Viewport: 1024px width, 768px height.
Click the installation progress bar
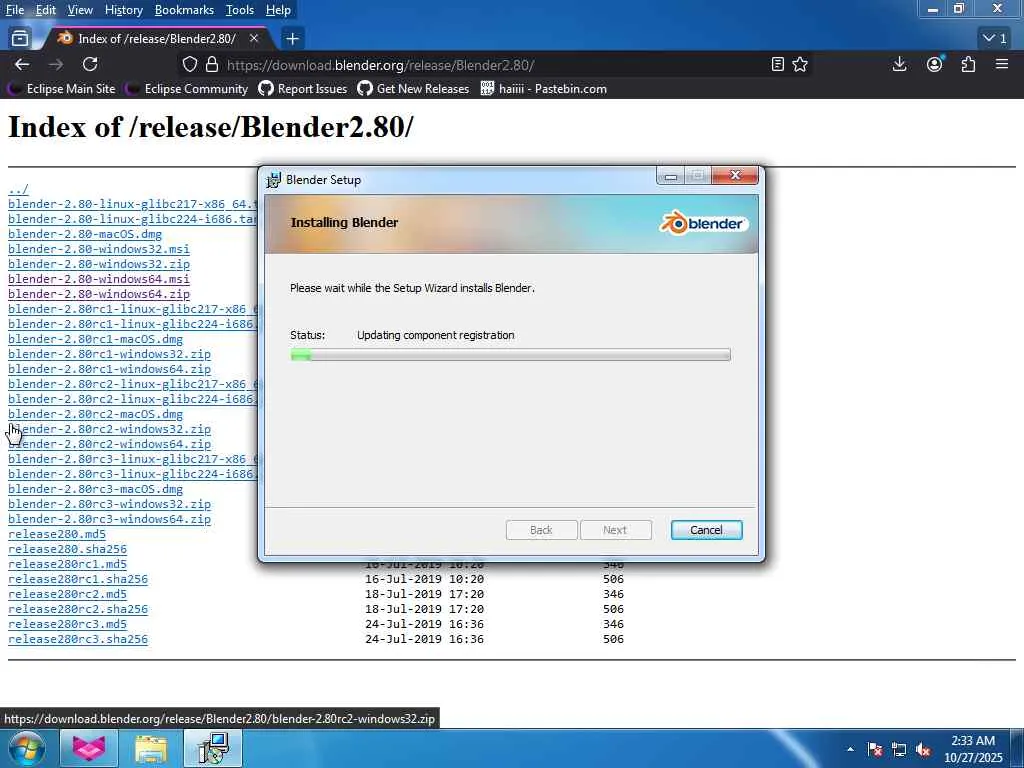tap(510, 355)
